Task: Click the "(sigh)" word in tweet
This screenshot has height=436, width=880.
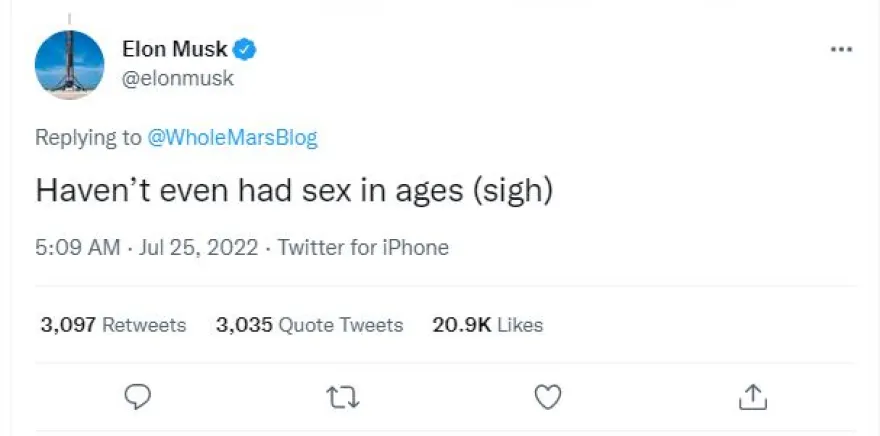Action: (514, 190)
